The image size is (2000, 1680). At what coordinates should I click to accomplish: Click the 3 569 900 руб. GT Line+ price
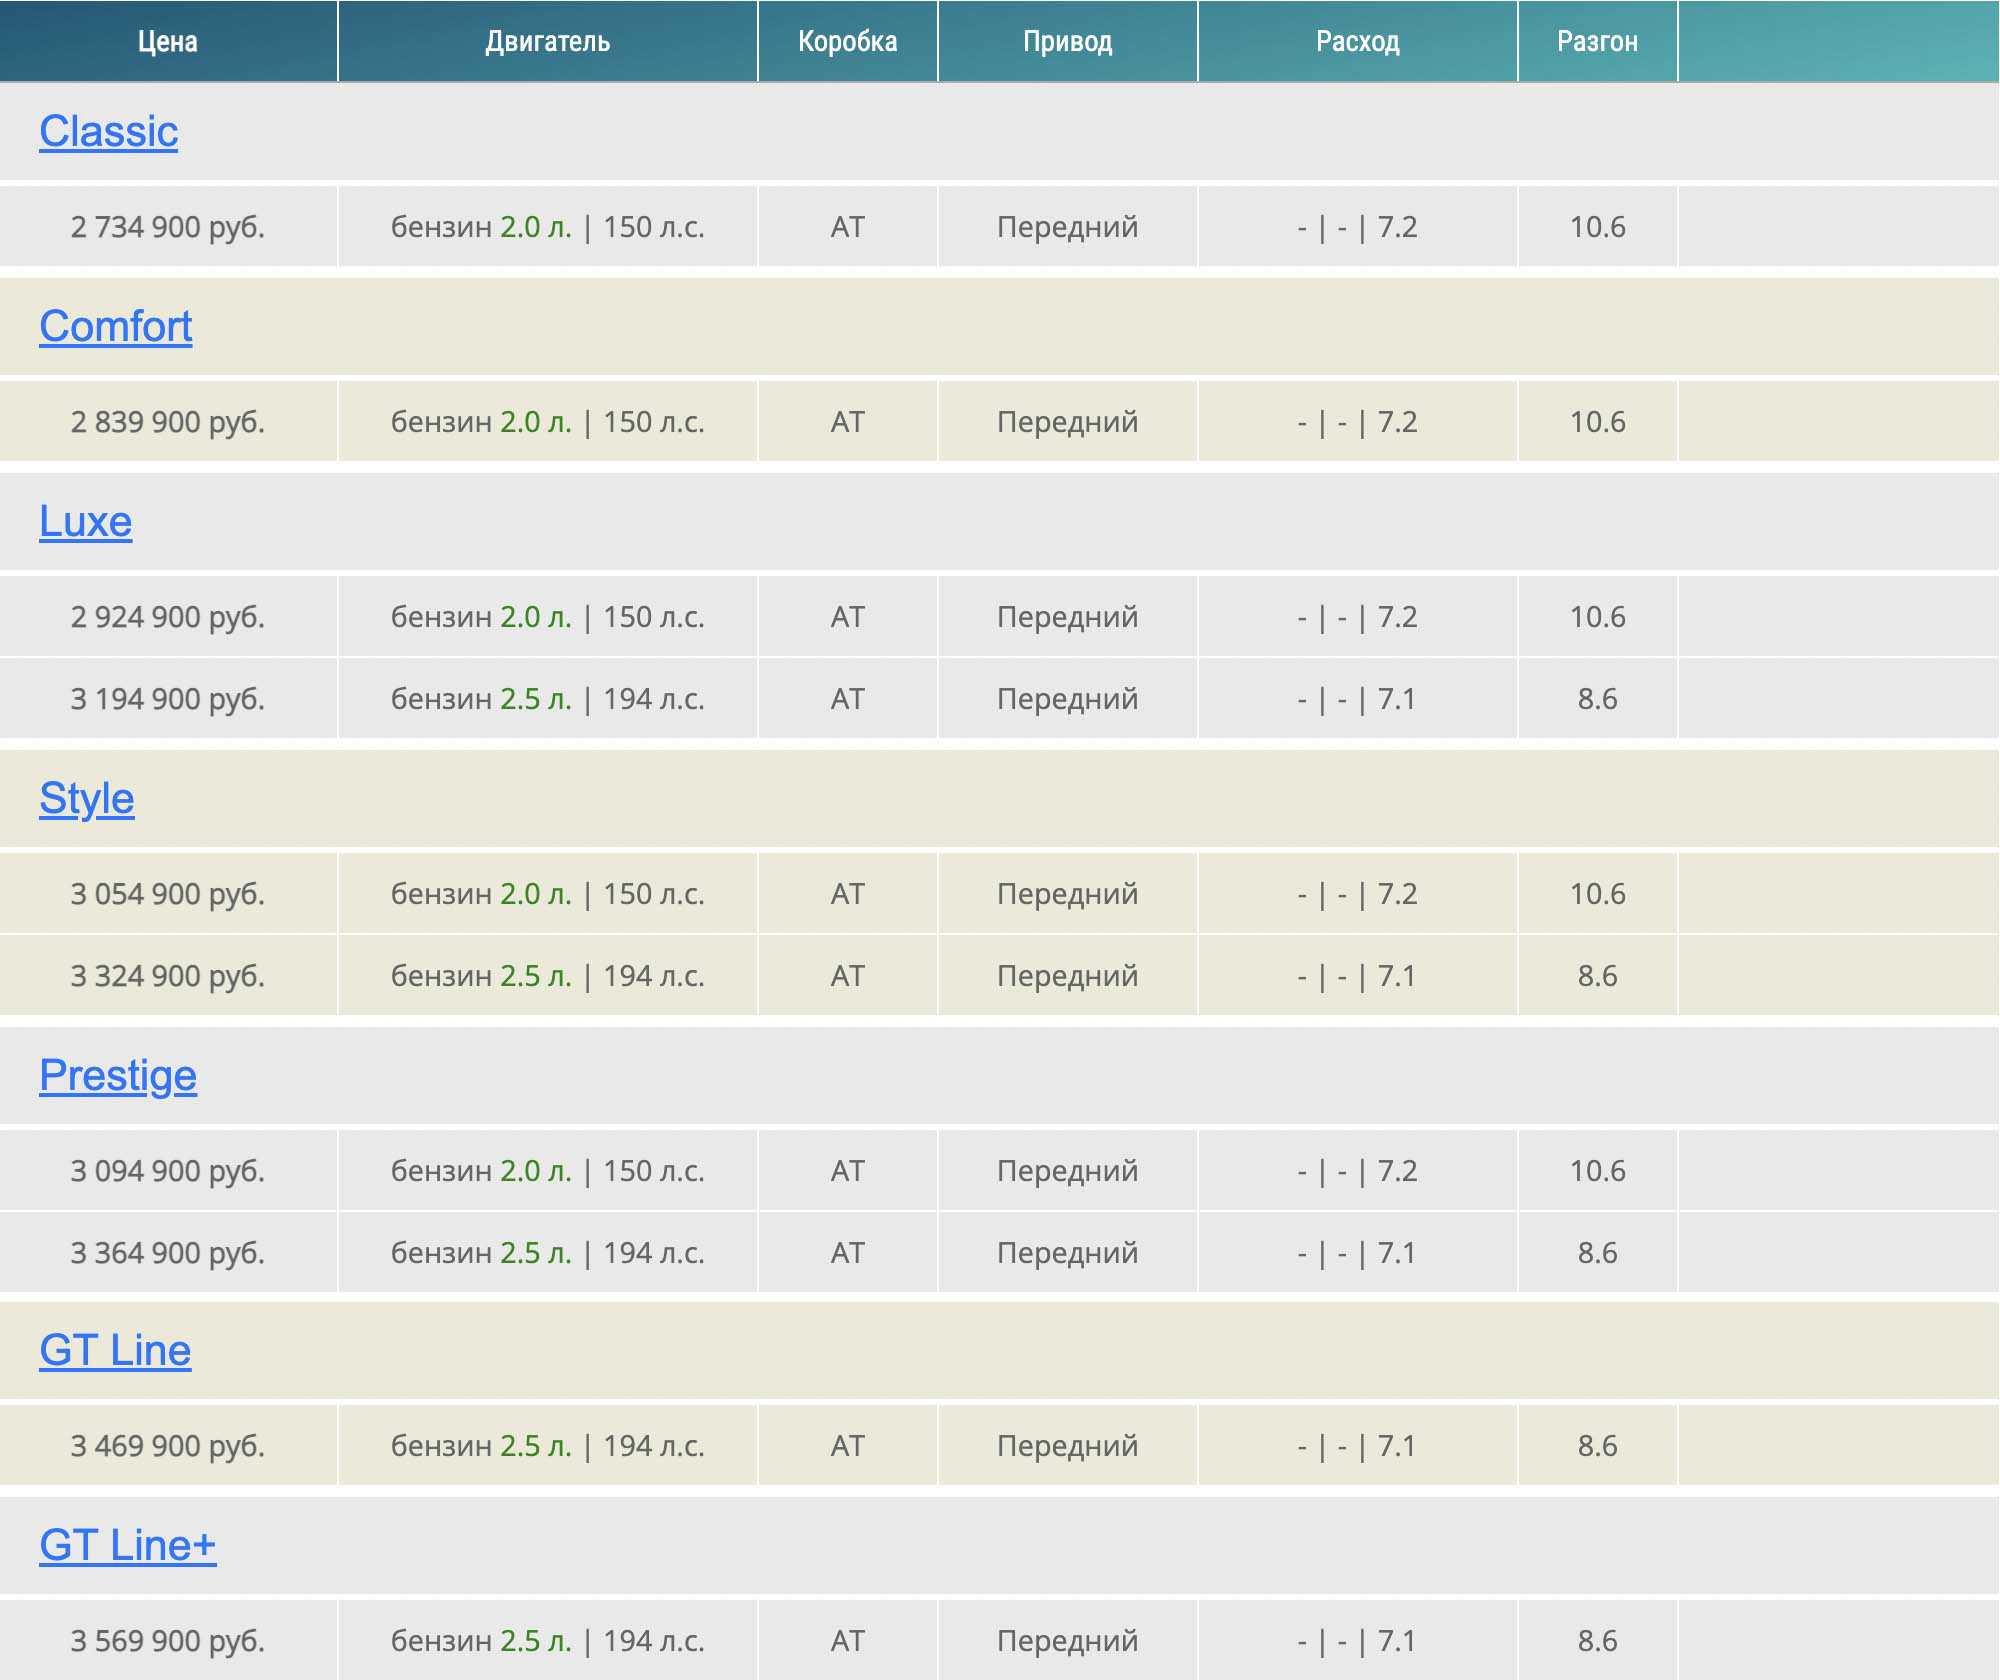point(167,1641)
